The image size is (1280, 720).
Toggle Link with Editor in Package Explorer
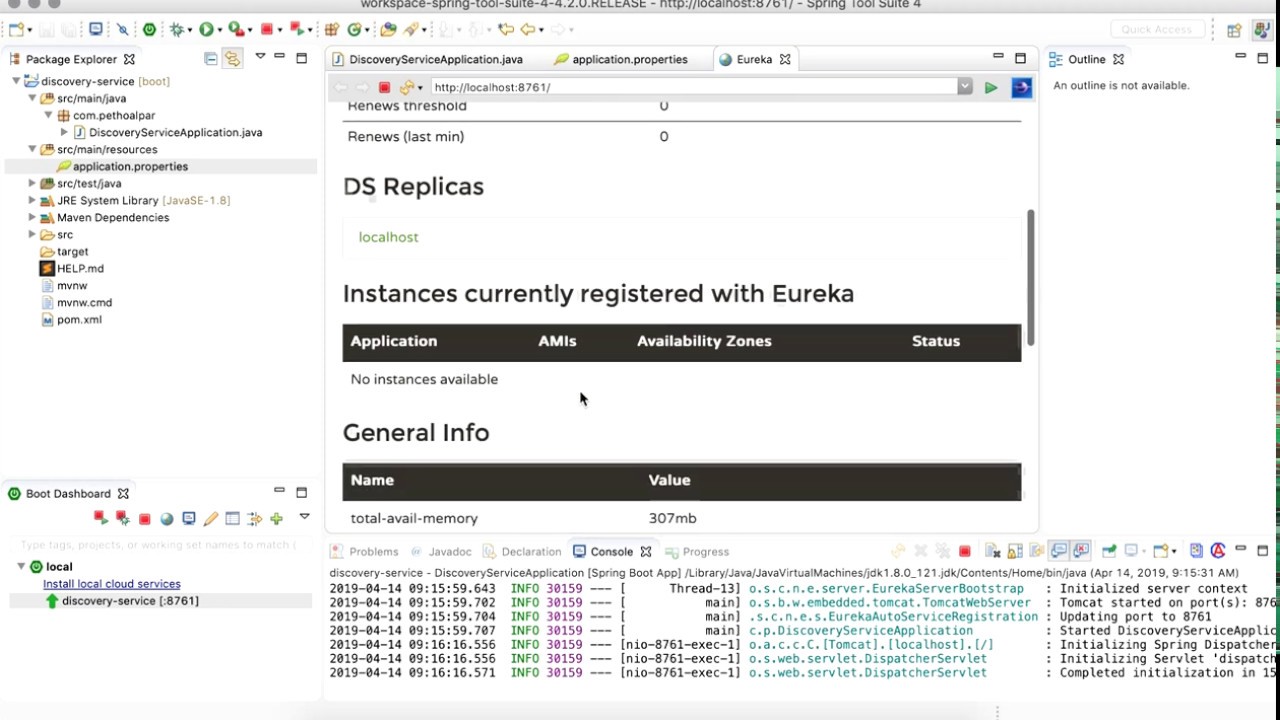click(x=232, y=59)
